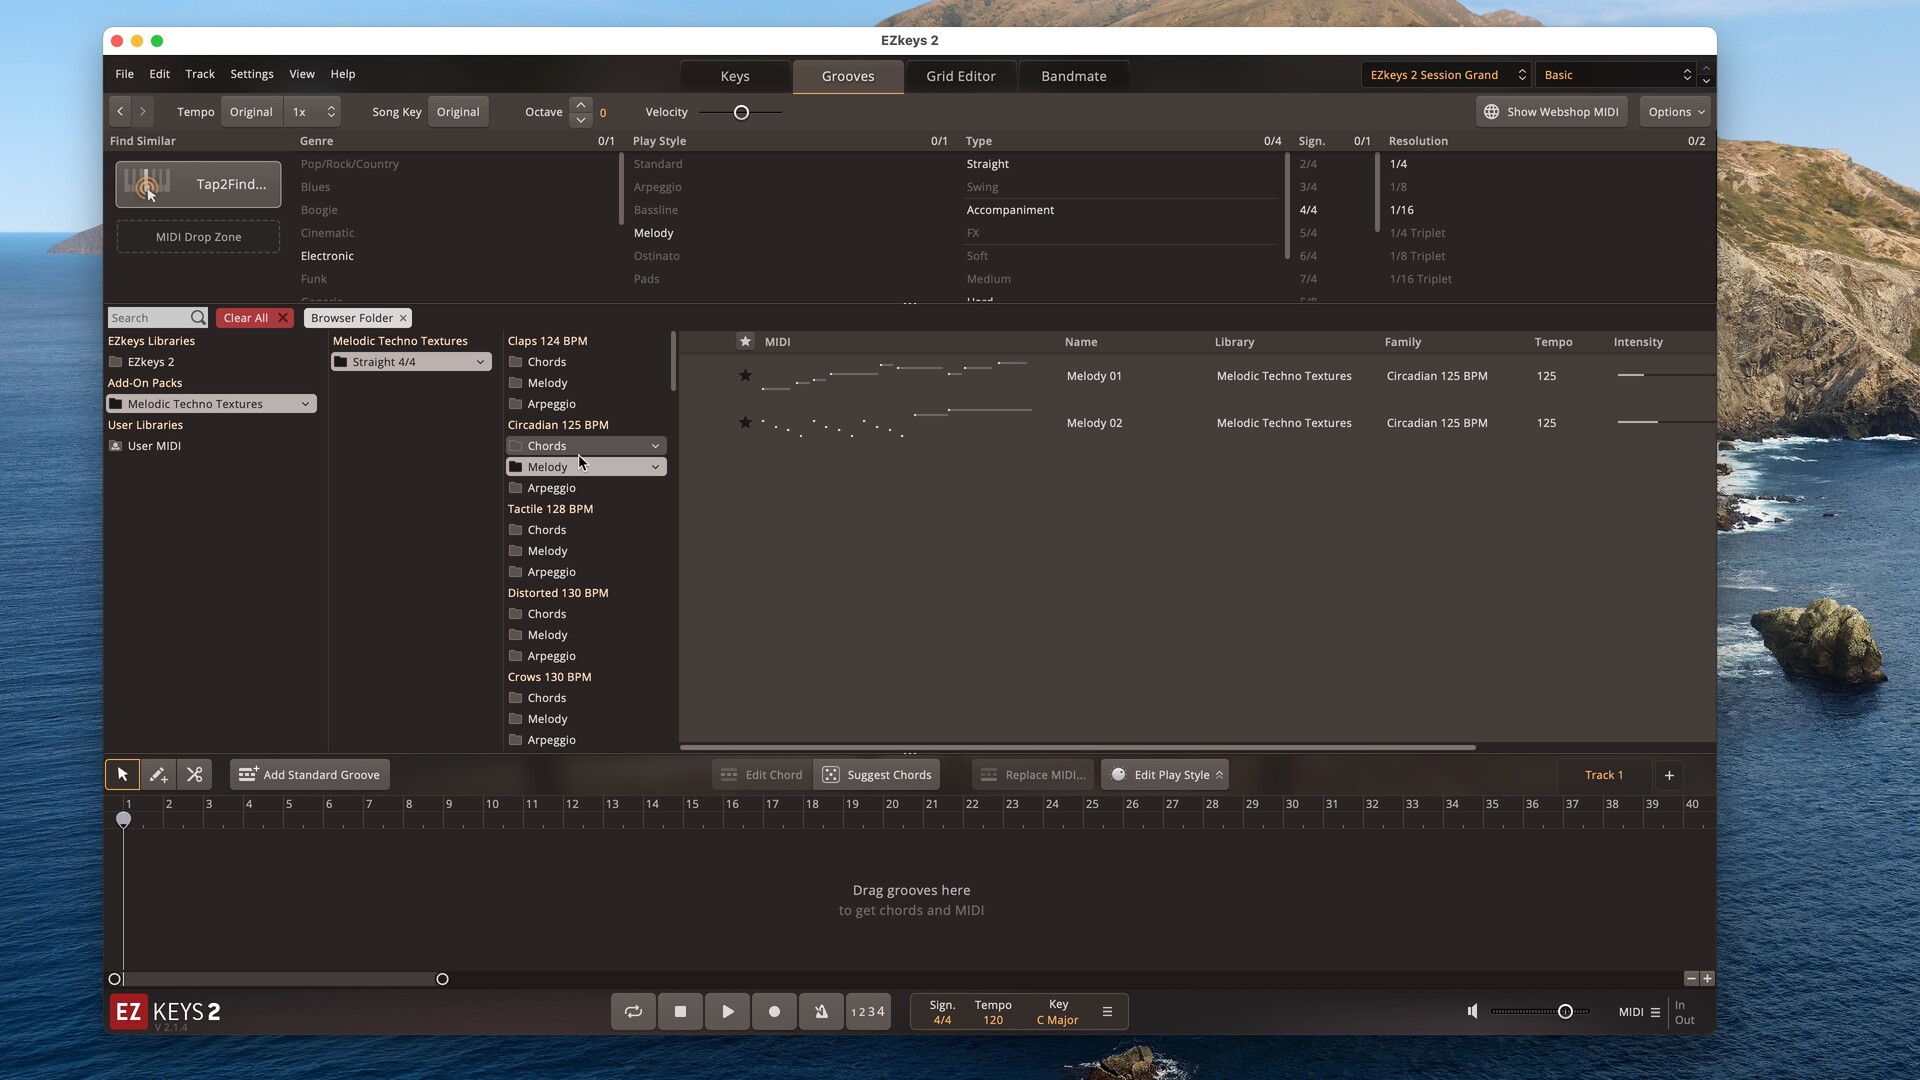Image resolution: width=1920 pixels, height=1080 pixels.
Task: Toggle loop playback button
Action: (x=633, y=1011)
